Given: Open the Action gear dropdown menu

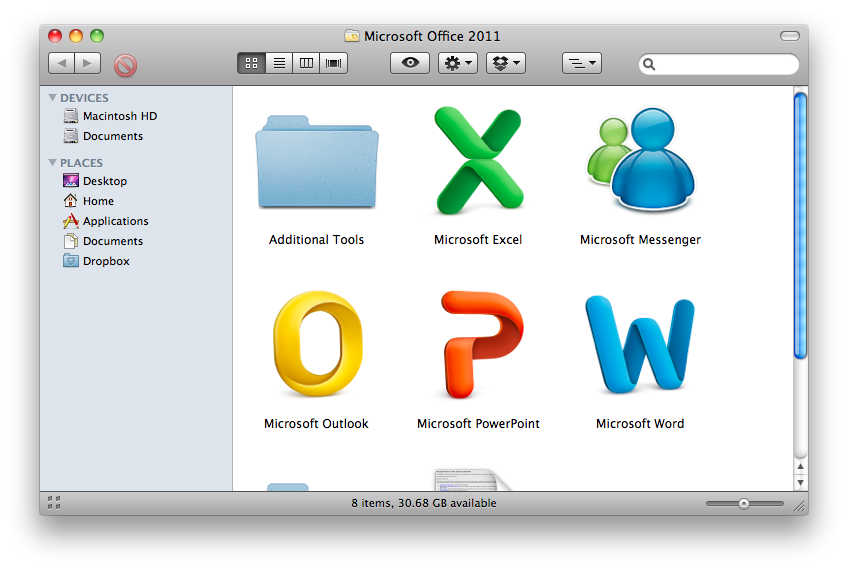Looking at the screenshot, I should point(458,63).
